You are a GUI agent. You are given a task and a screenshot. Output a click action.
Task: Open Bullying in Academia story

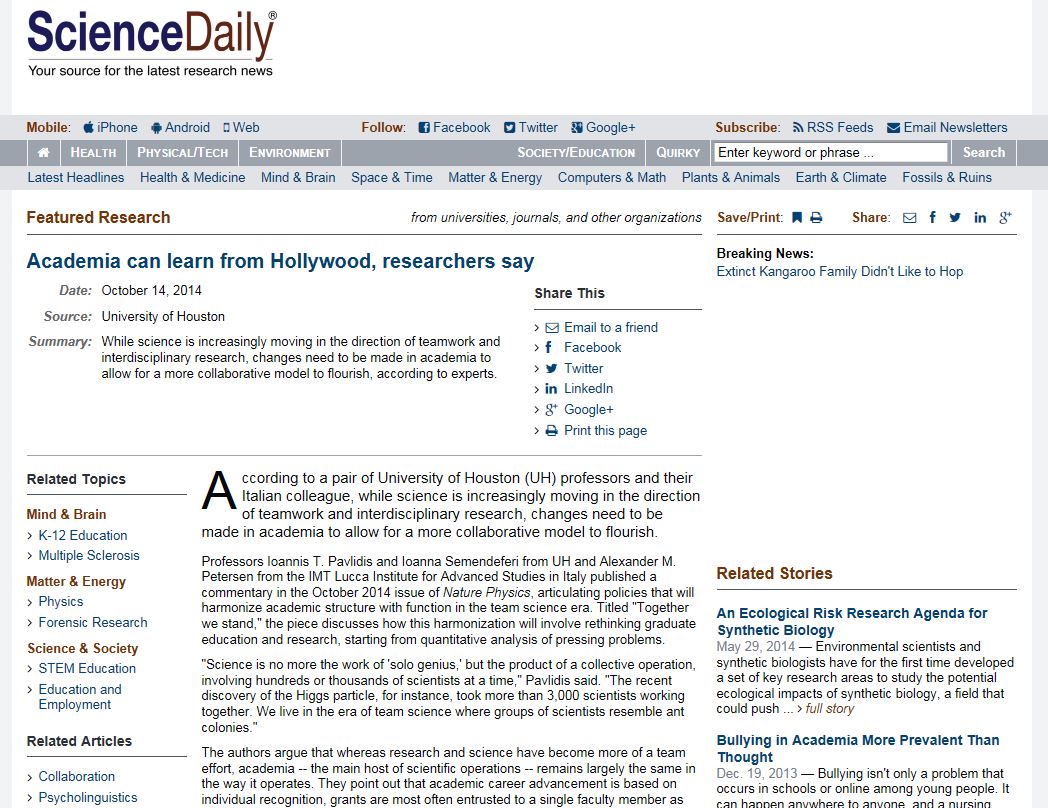click(x=858, y=749)
